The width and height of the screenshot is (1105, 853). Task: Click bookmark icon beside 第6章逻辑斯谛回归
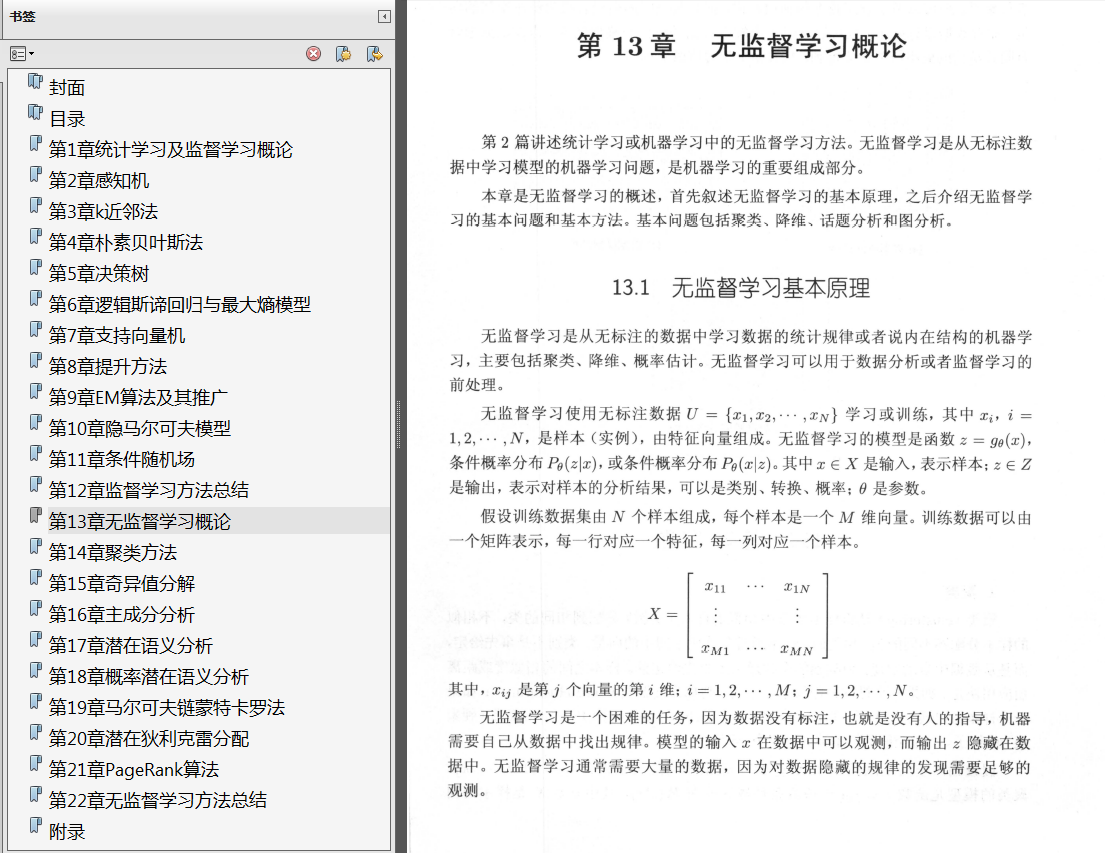pos(35,298)
